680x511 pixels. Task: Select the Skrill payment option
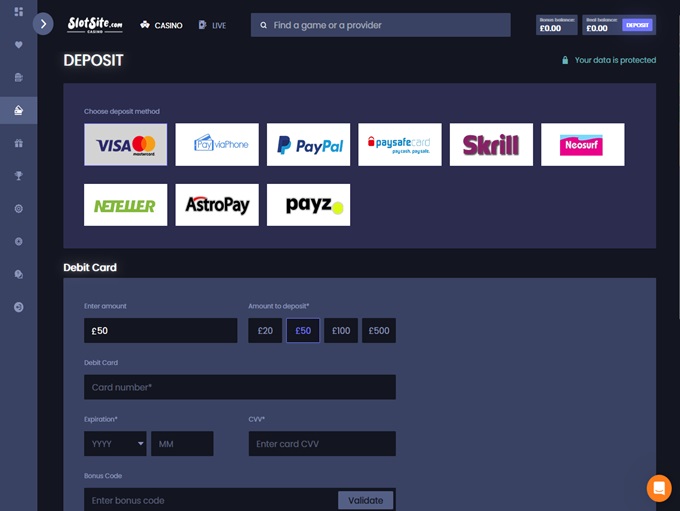(491, 145)
